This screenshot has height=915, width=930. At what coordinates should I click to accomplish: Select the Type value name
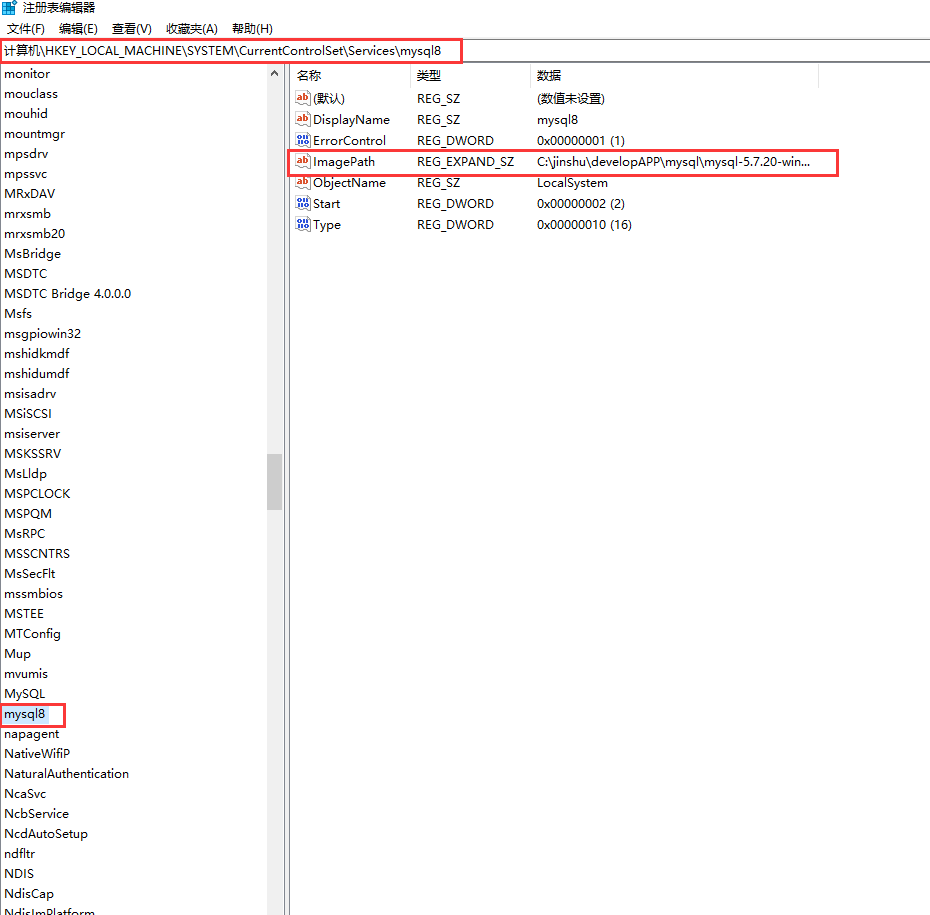(327, 225)
